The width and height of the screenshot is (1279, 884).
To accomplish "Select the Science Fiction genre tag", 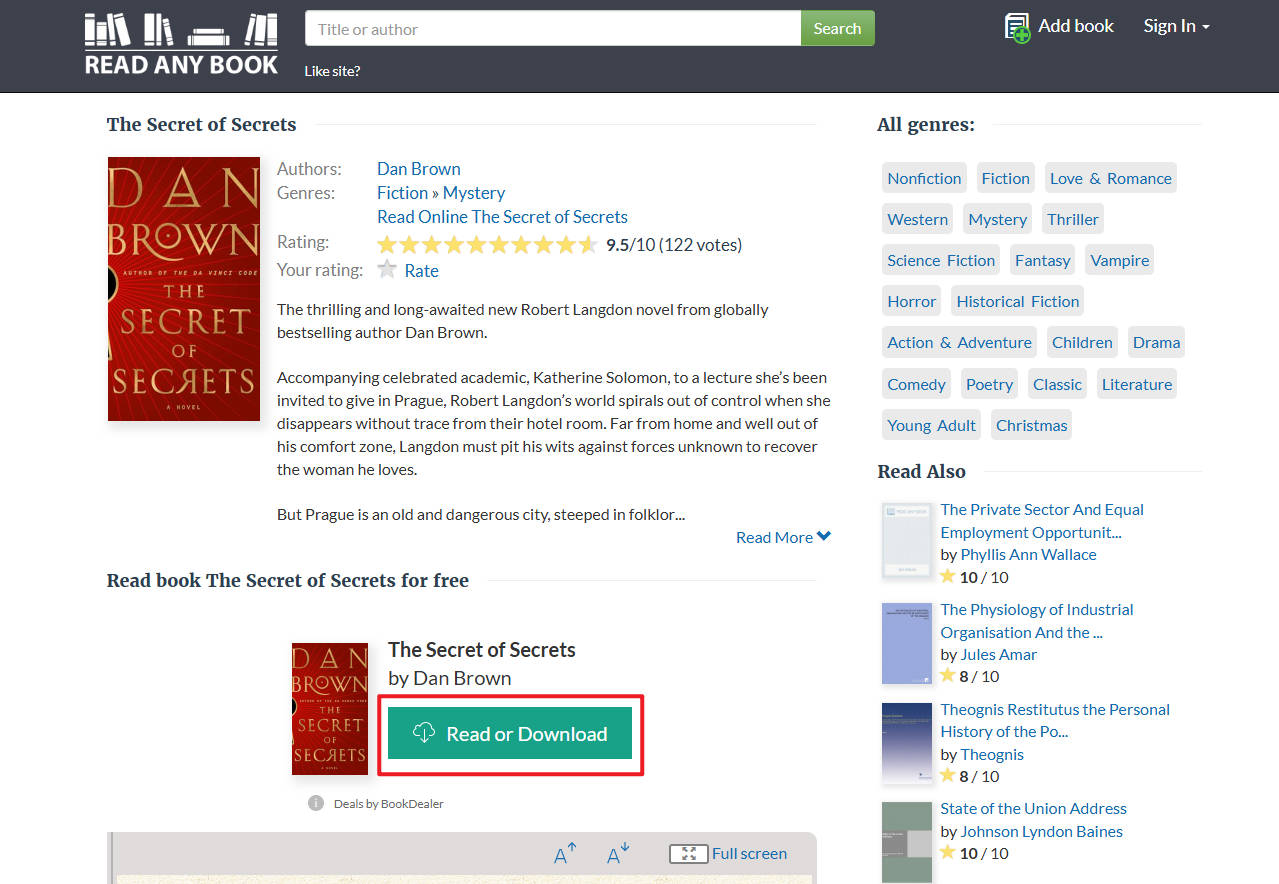I will pos(941,260).
